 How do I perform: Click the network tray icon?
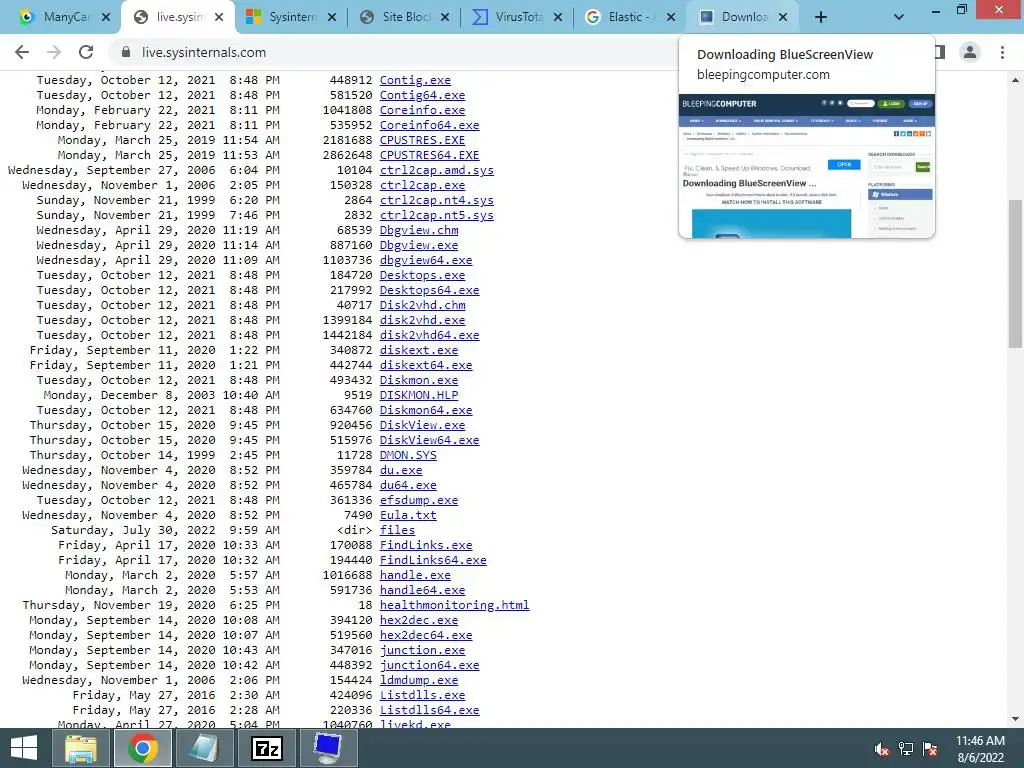click(x=906, y=749)
